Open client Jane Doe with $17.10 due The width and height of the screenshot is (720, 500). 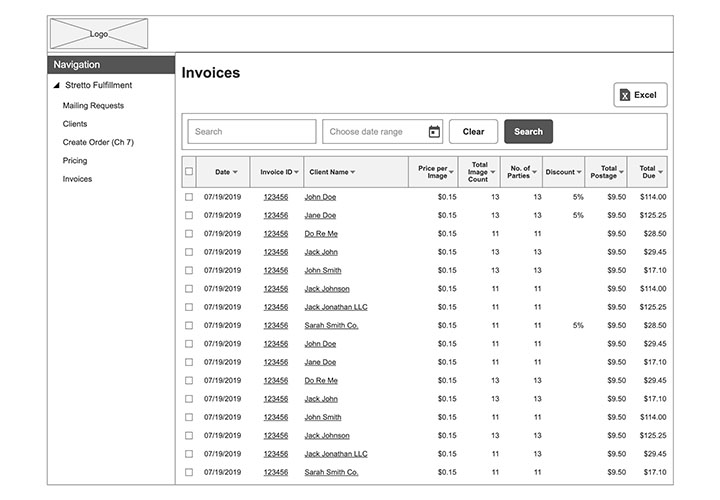pyautogui.click(x=320, y=362)
